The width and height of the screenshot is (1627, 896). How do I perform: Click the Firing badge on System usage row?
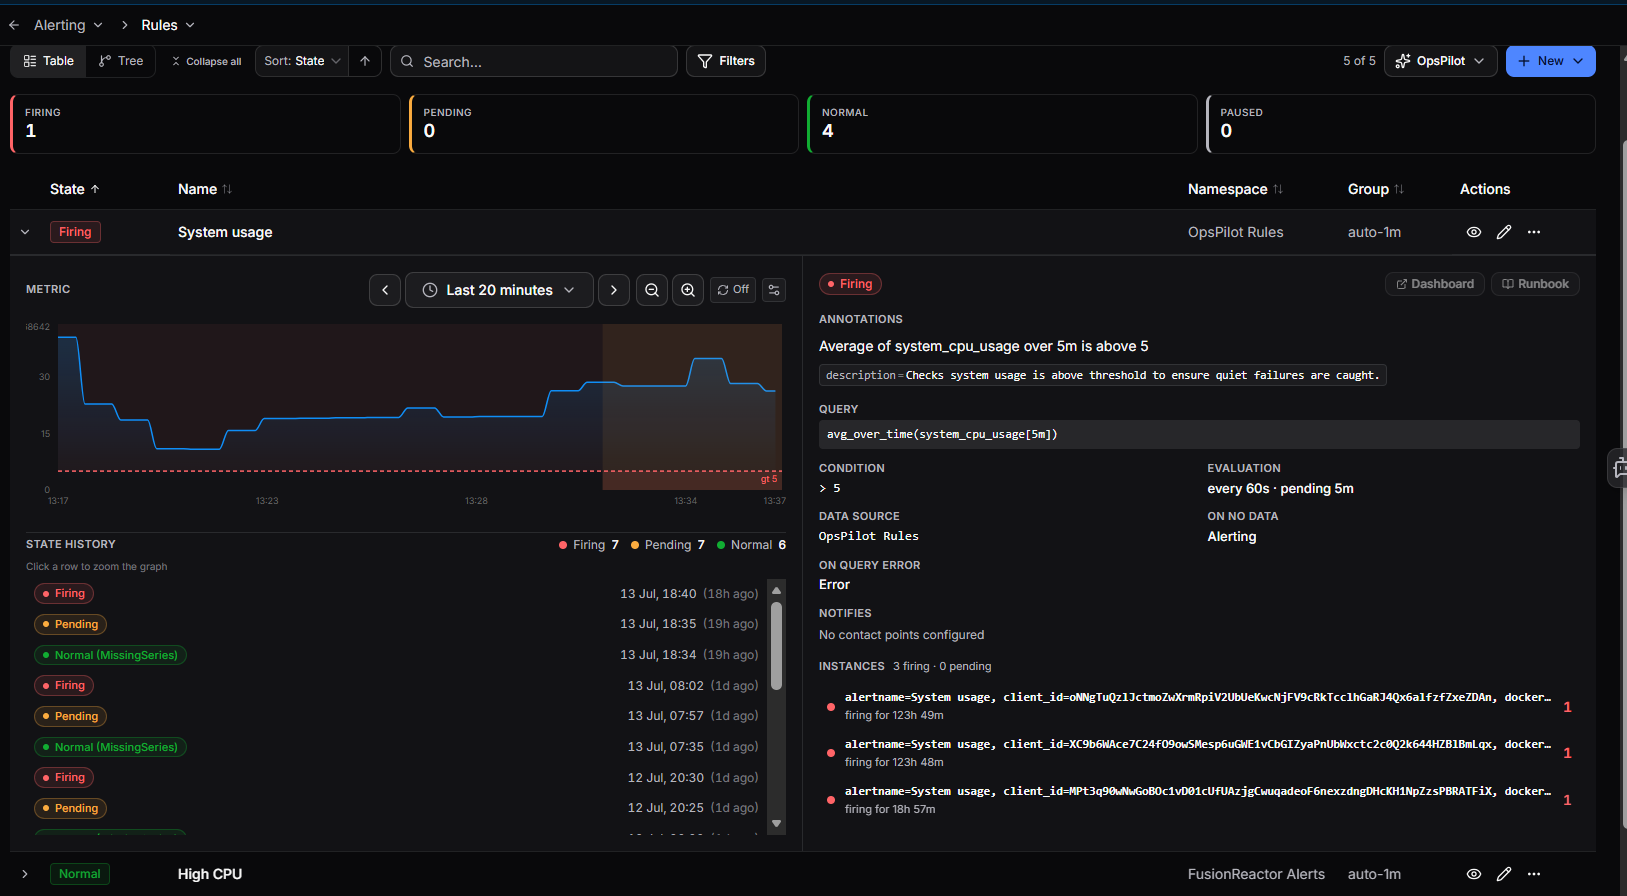tap(75, 232)
